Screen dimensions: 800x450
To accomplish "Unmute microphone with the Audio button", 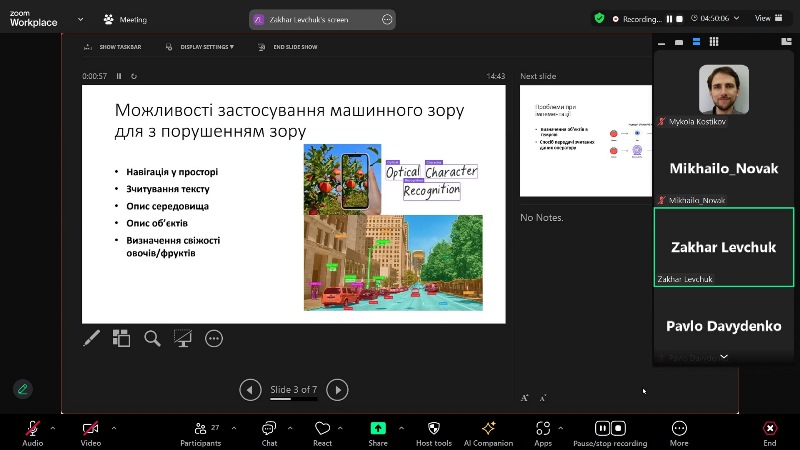I will point(33,433).
